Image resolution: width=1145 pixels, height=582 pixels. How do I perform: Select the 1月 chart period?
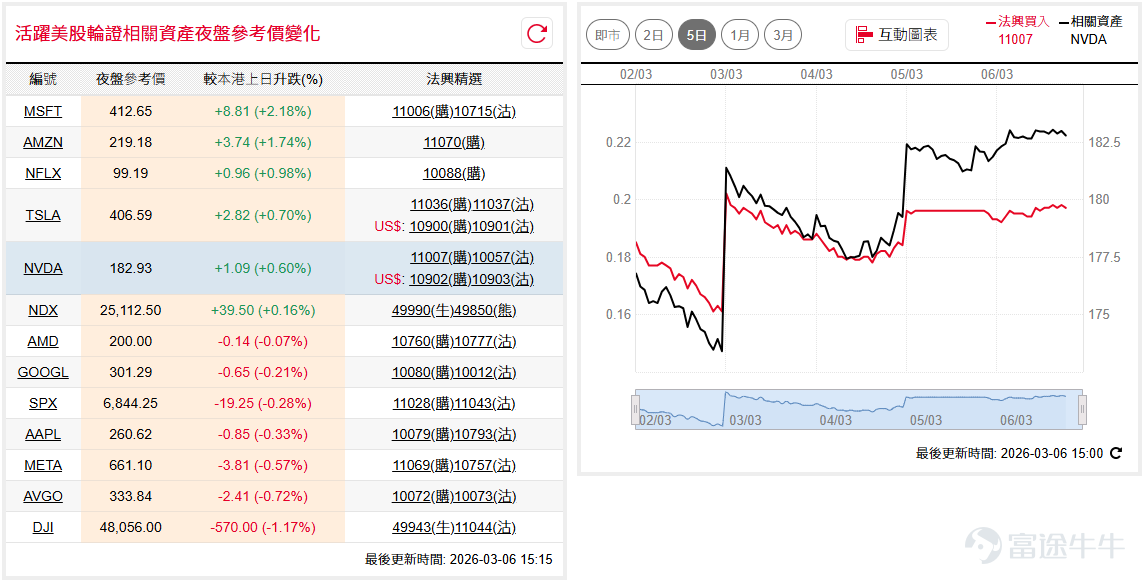point(740,35)
